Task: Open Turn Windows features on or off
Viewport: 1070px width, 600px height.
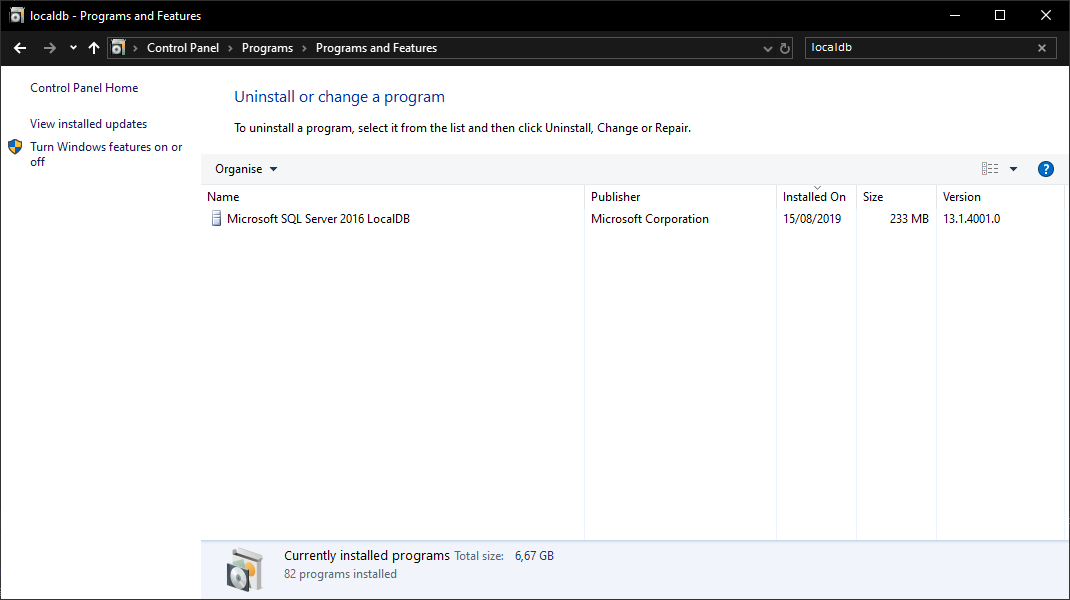Action: click(x=106, y=154)
